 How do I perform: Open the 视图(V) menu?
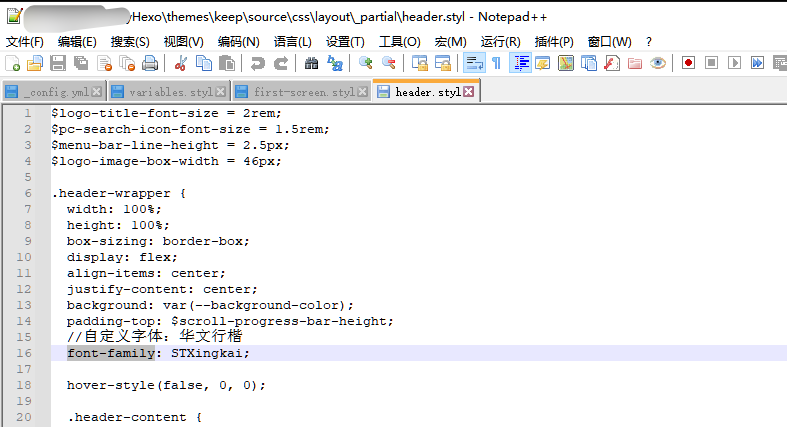[x=183, y=42]
